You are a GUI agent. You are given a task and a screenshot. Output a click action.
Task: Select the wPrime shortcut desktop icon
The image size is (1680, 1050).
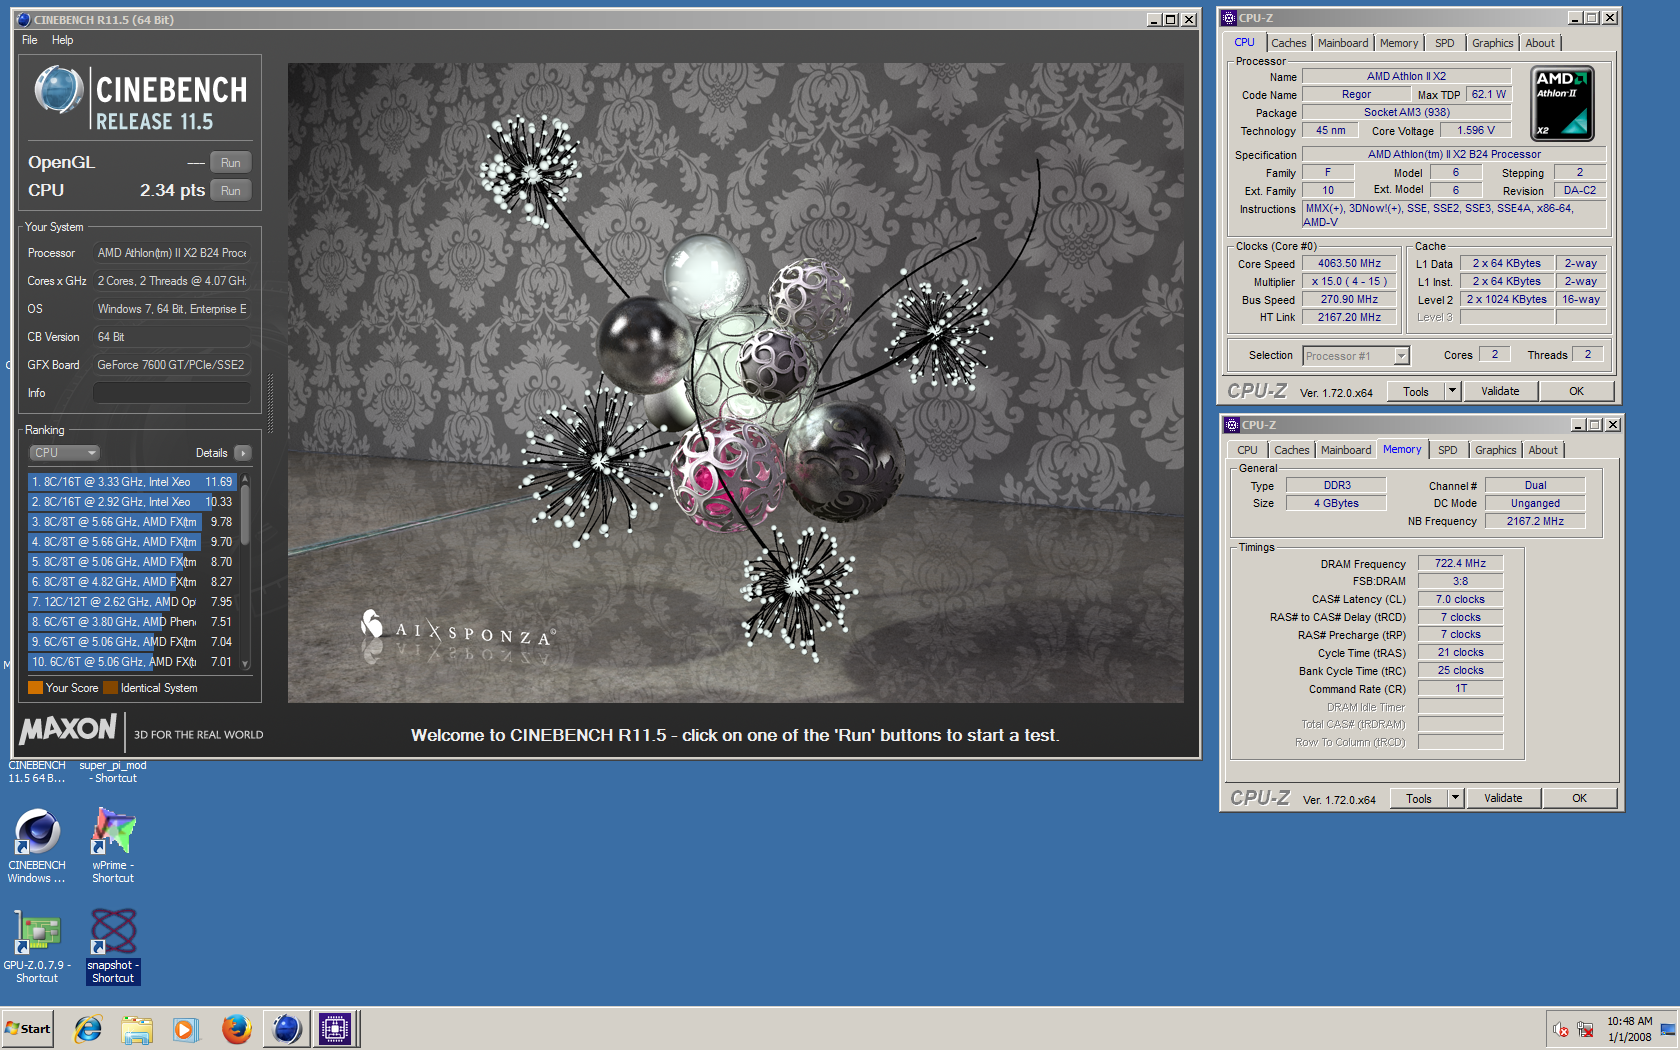113,846
